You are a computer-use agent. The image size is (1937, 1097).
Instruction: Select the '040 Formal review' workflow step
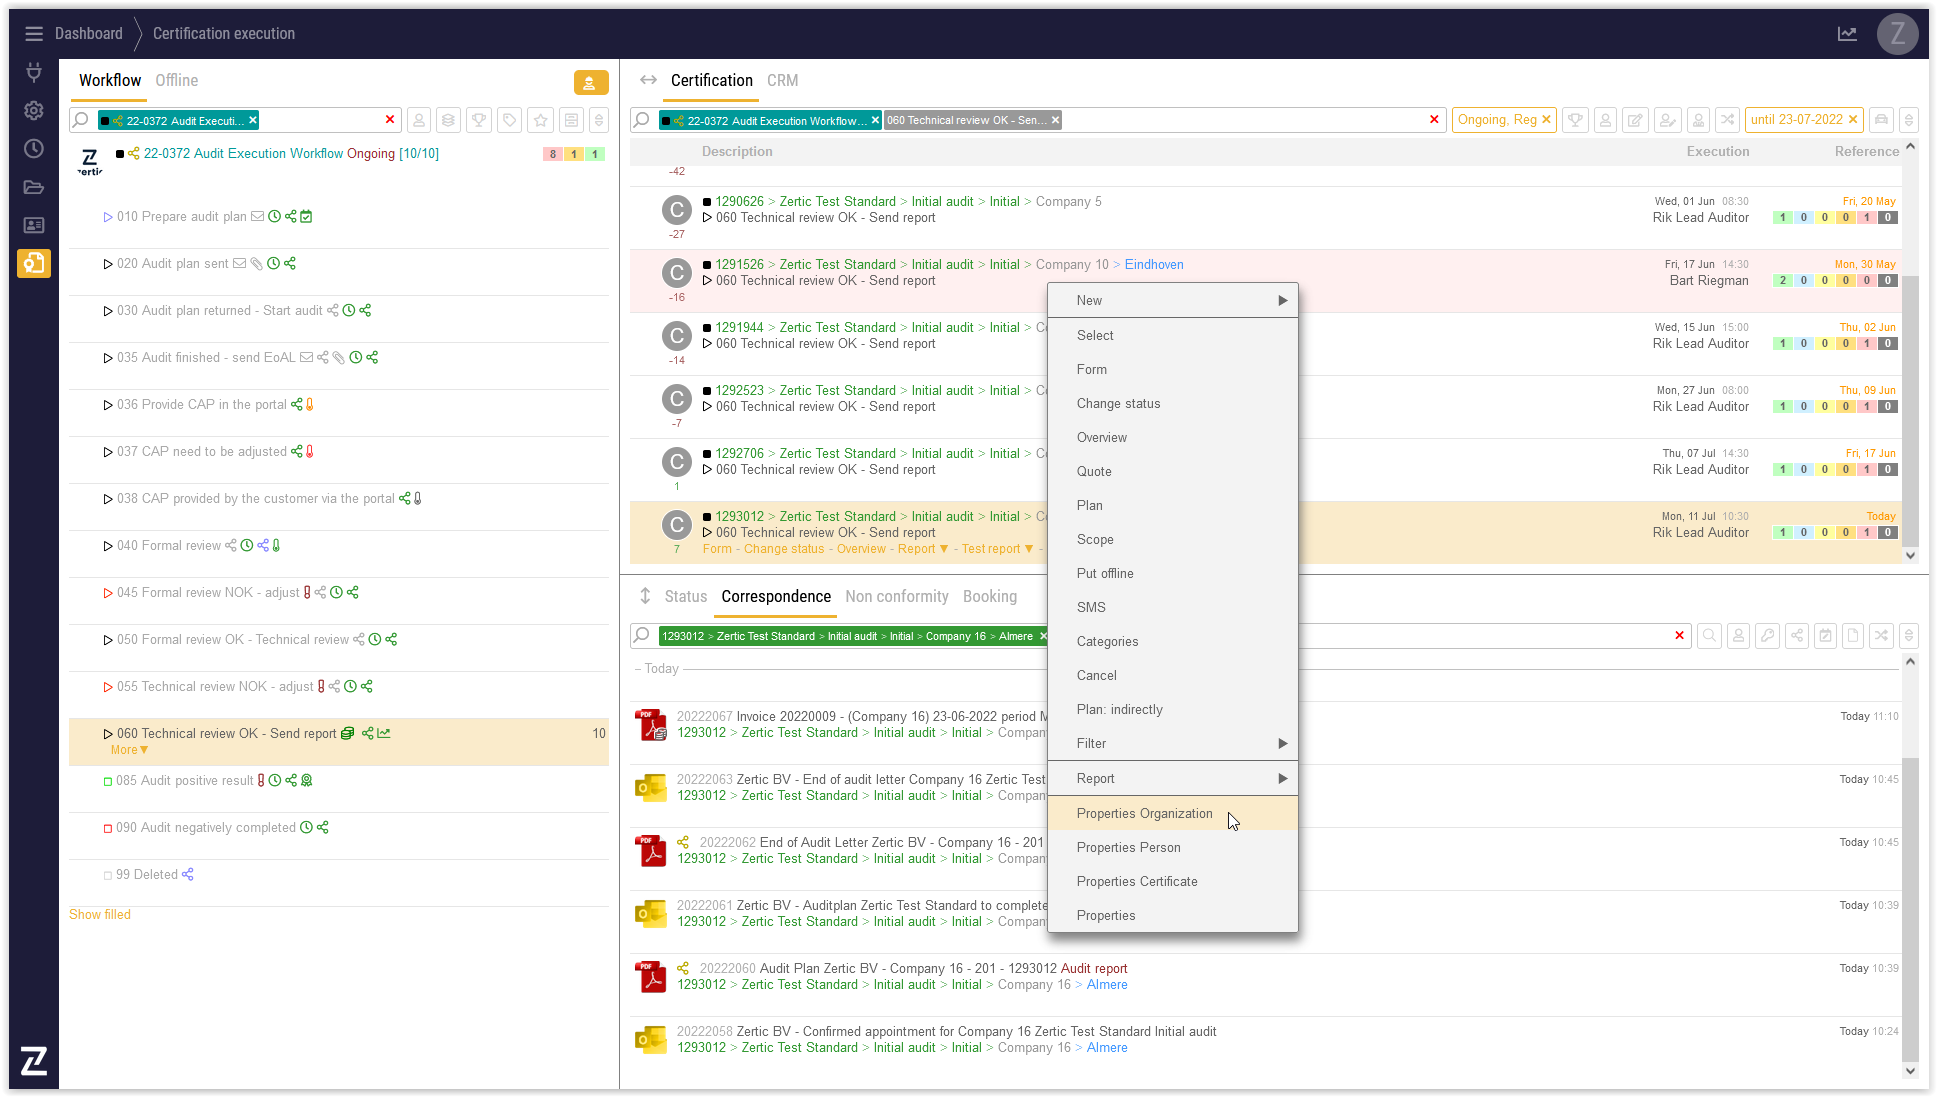click(x=169, y=546)
